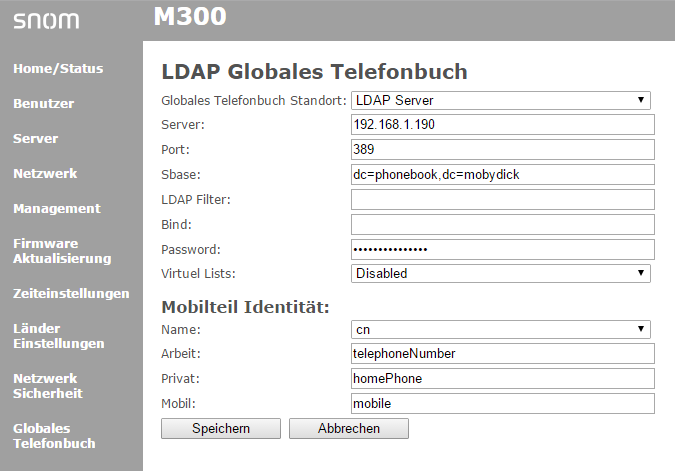Click the 'LDAP Filter:' label
This screenshot has width=675, height=471.
[196, 200]
